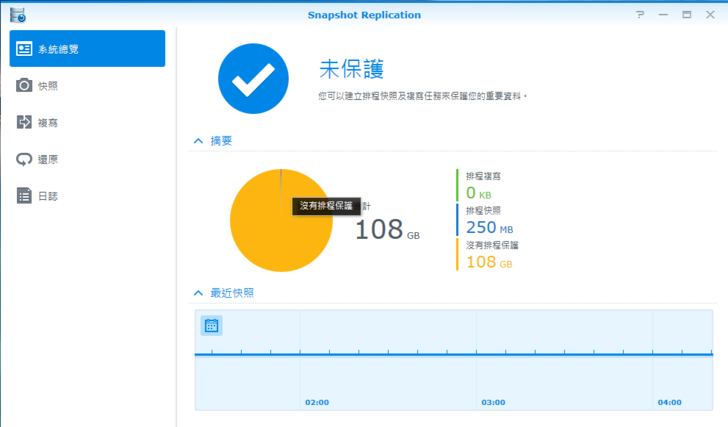Click the 複寫 replication icon in sidebar
Viewport: 728px width, 427px height.
pyautogui.click(x=24, y=122)
